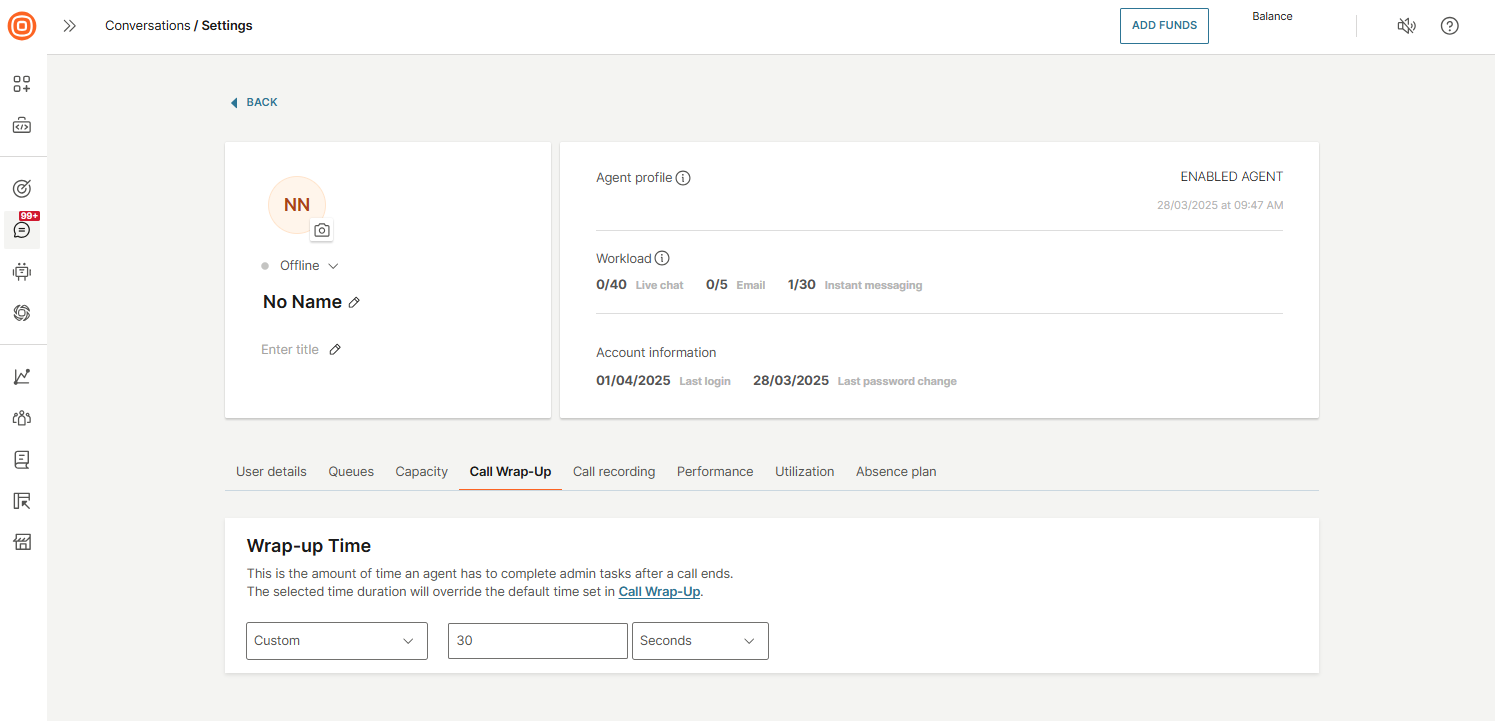Switch to the Capacity tab
The height and width of the screenshot is (721, 1495).
421,471
